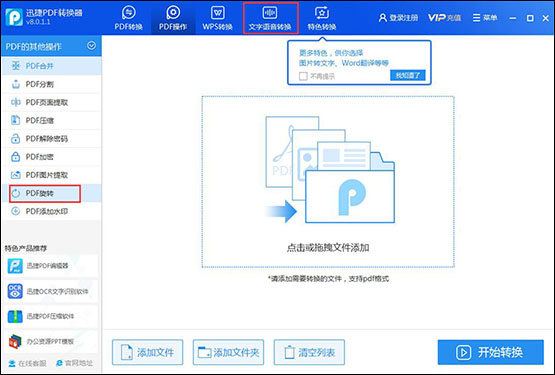The image size is (555, 375).
Task: Select the WPS转换 toolbar icon
Action: pyautogui.click(x=217, y=13)
